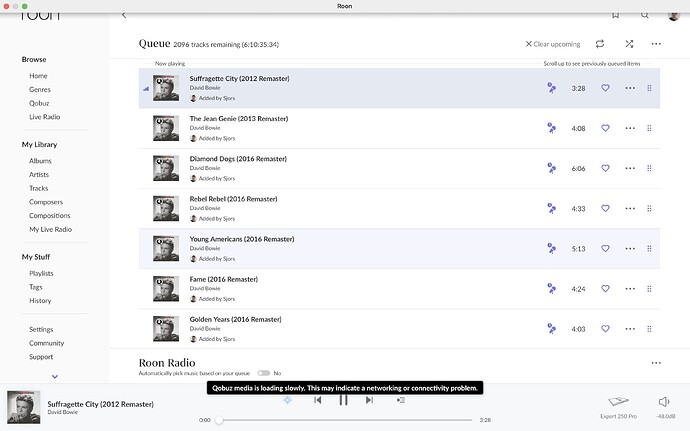Open Tags in sidebar
The width and height of the screenshot is (690, 431).
click(36, 287)
